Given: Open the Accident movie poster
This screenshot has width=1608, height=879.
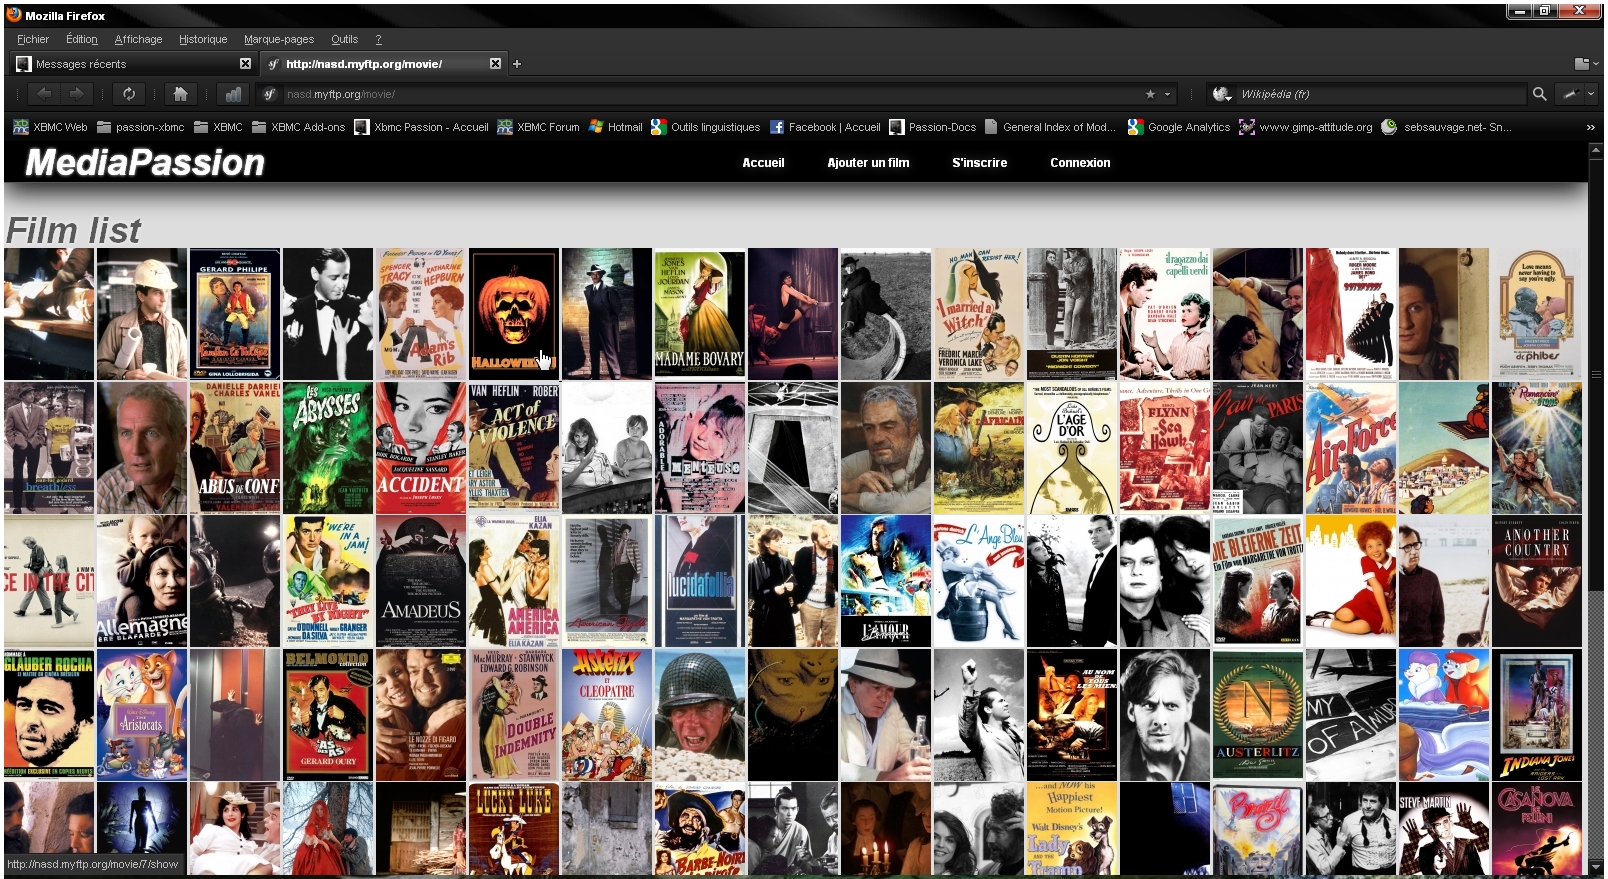Looking at the screenshot, I should click(421, 448).
